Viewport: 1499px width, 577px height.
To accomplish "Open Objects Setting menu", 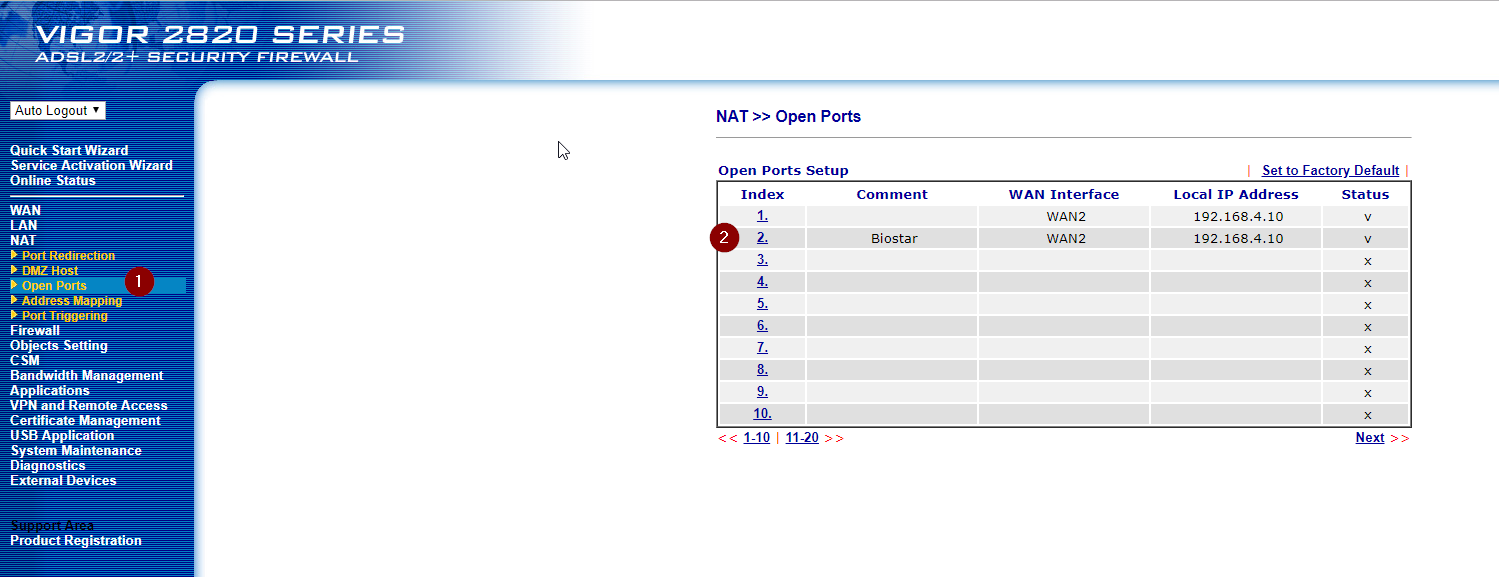I will coord(59,345).
